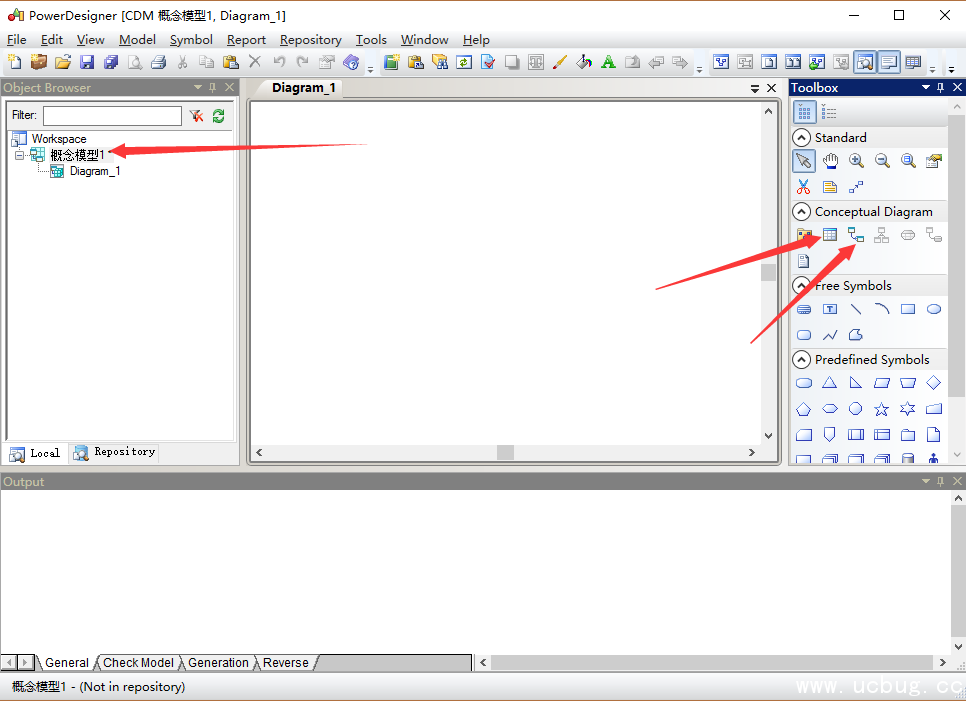Select the star predefined symbol
This screenshot has width=966, height=701.
[882, 409]
